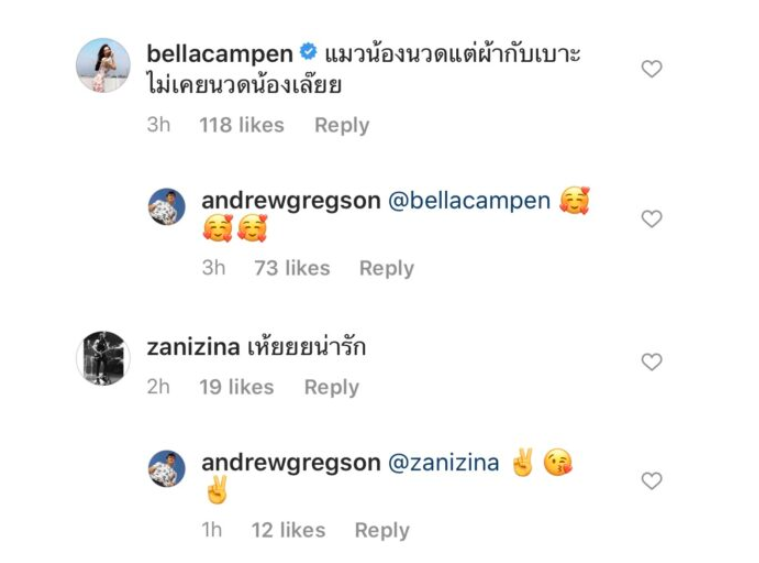Reply to bellacampen's comment
Viewport: 759px width, 563px height.
point(342,125)
